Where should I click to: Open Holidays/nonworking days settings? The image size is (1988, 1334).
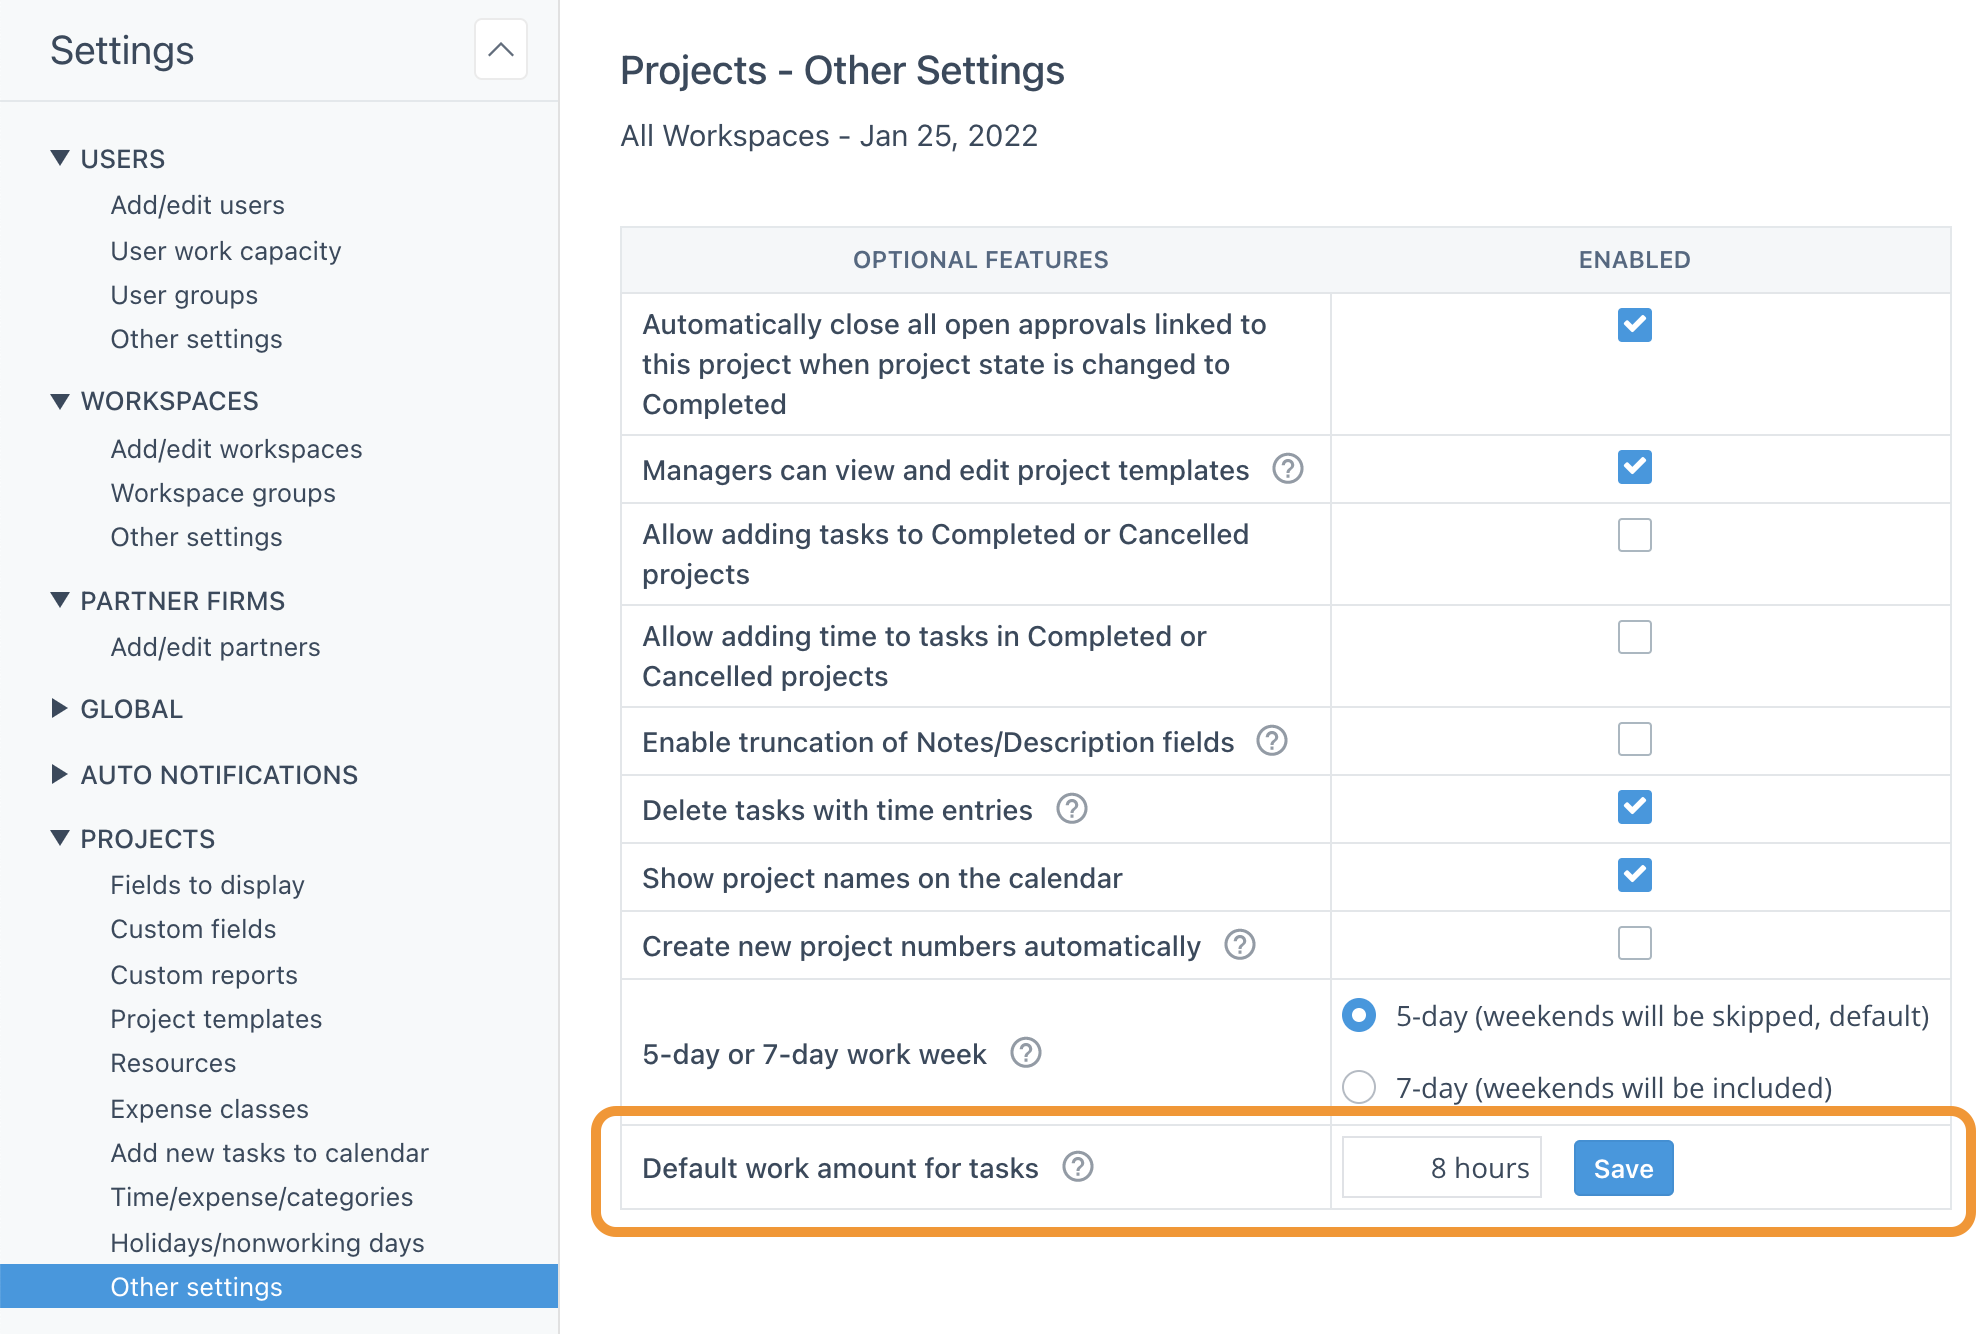point(267,1243)
